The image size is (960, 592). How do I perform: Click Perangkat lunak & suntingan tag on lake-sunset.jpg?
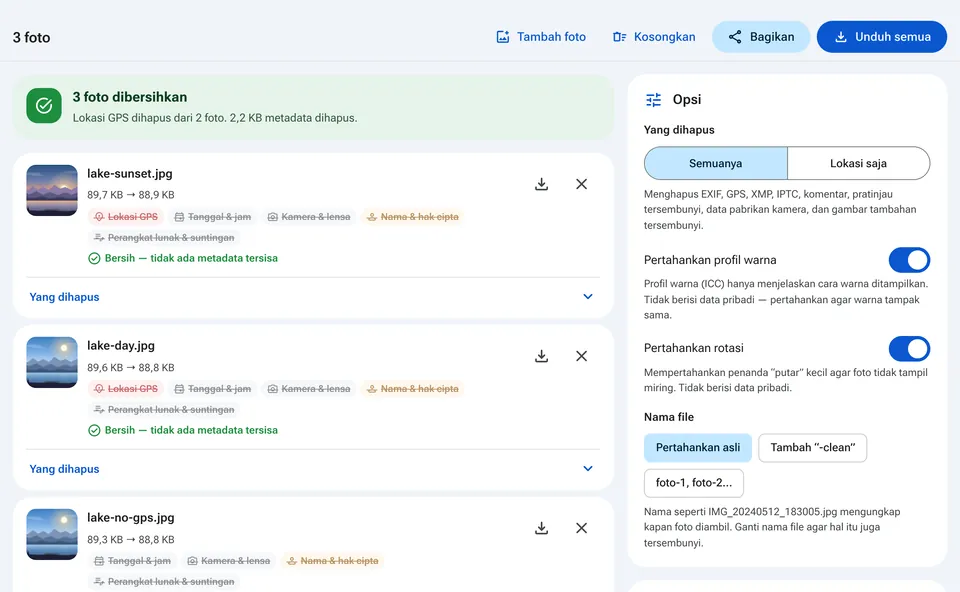tap(164, 238)
